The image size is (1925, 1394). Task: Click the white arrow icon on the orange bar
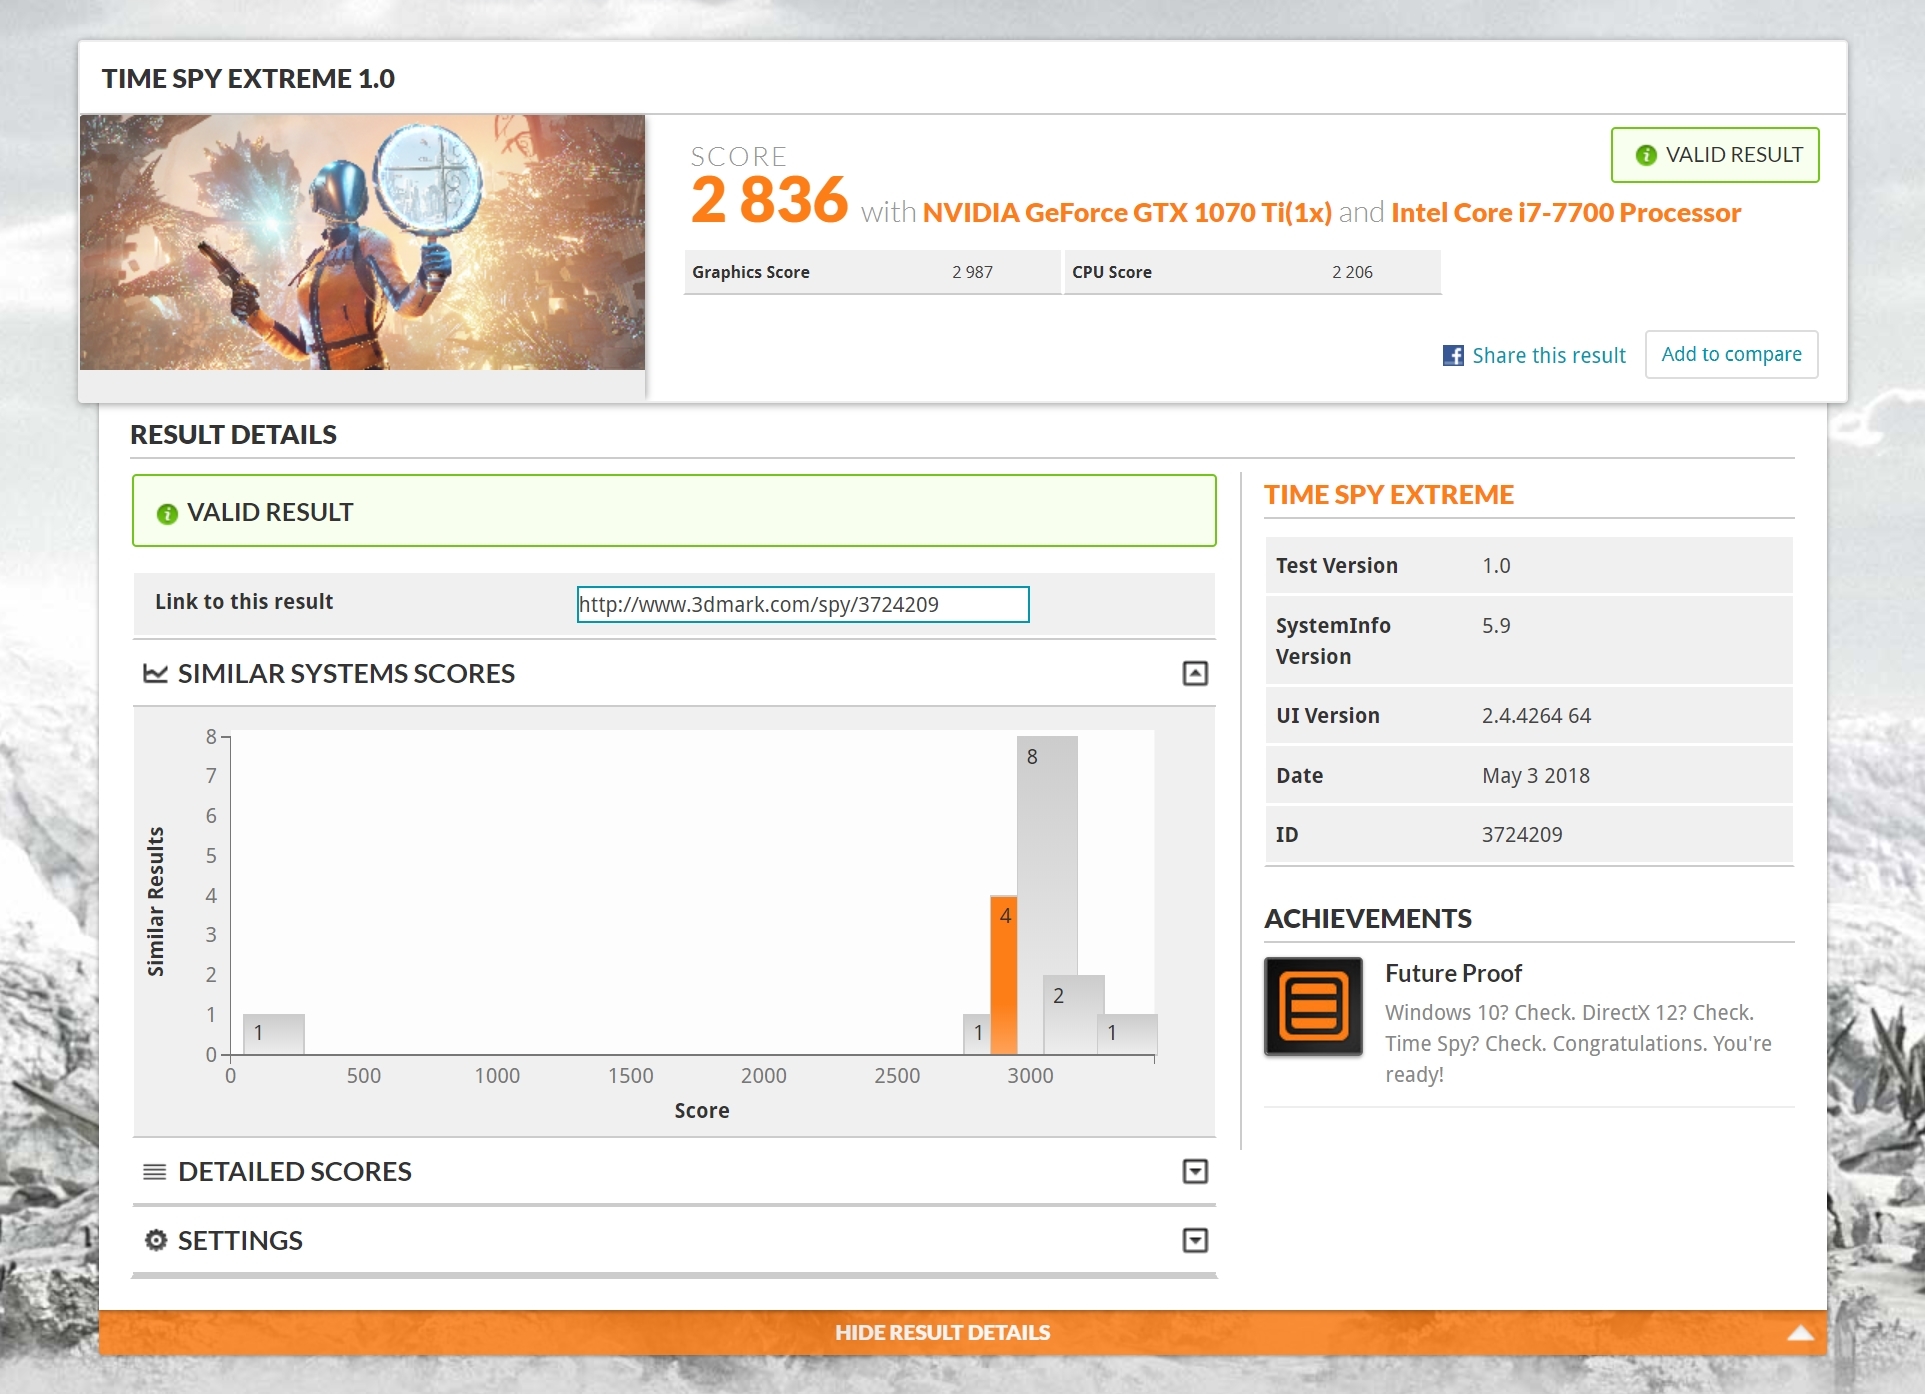(x=1800, y=1332)
